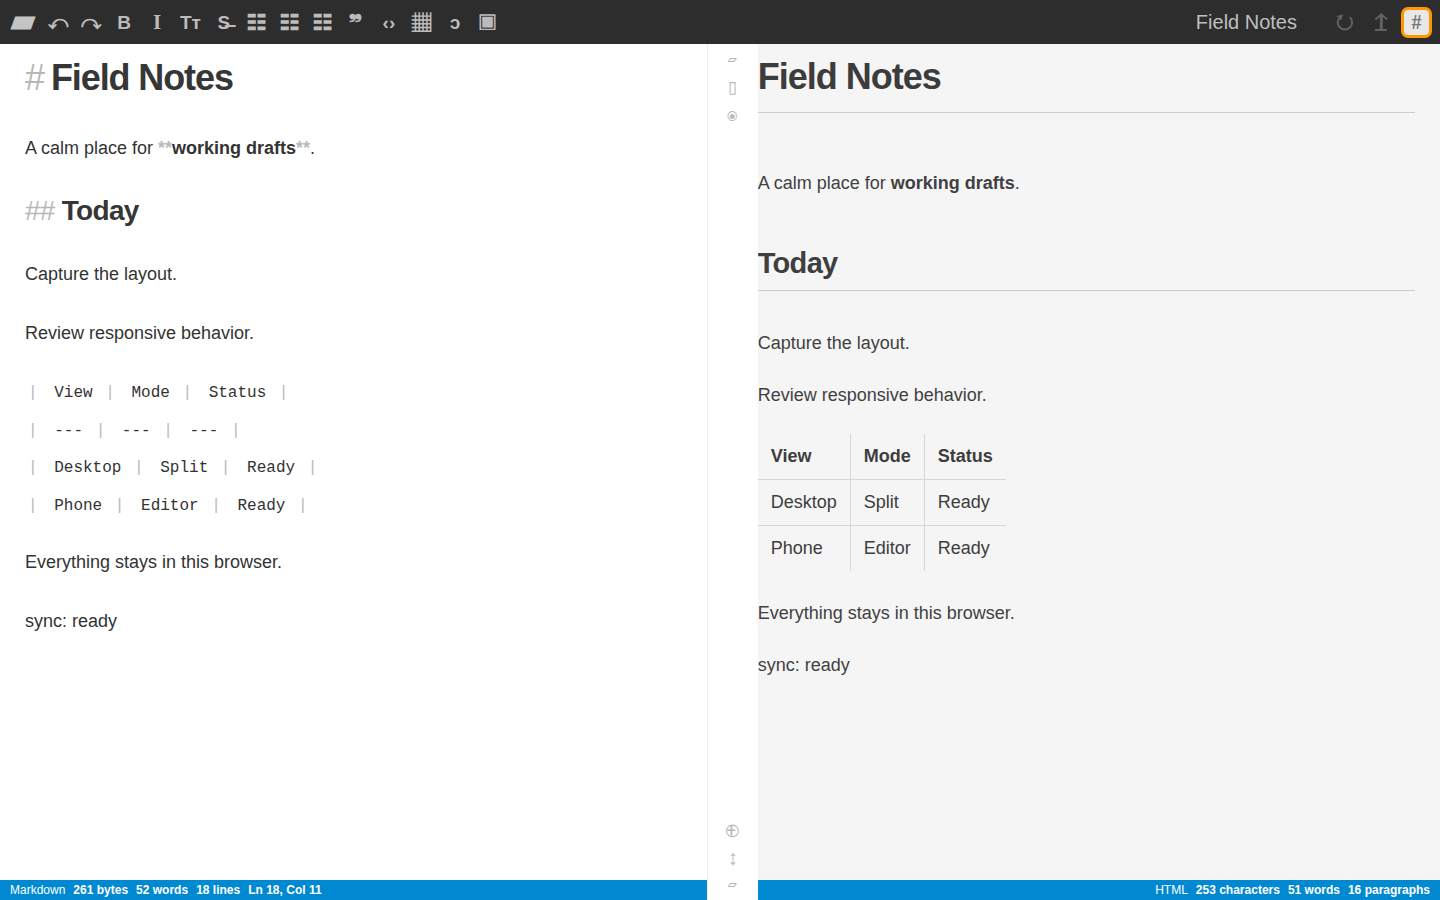The height and width of the screenshot is (900, 1440).
Task: Click the upward-arrow publish icon
Action: pyautogui.click(x=1381, y=22)
